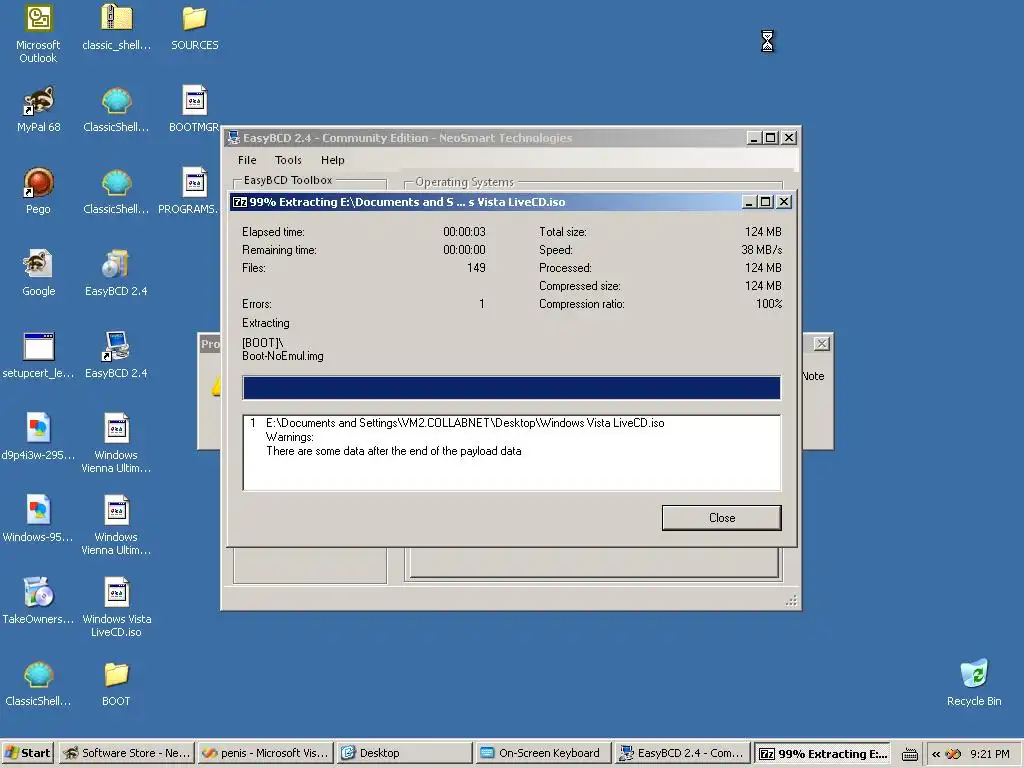This screenshot has width=1024, height=768.
Task: Click the Speed value '38 MB/s'
Action: [x=761, y=249]
